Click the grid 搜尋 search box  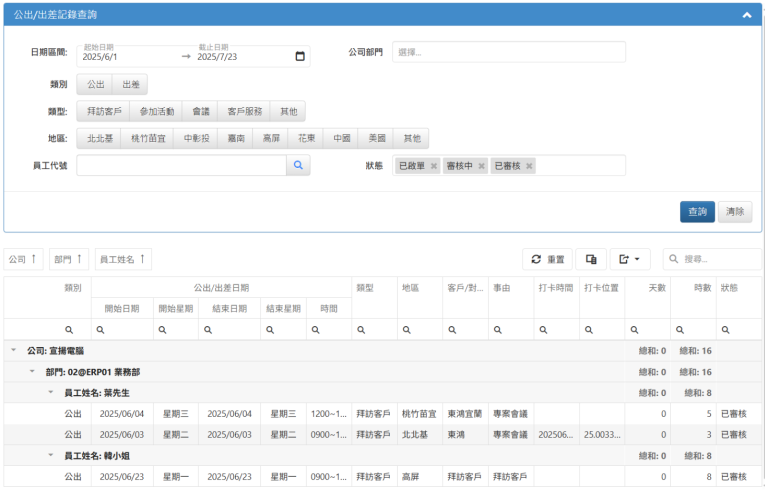click(712, 259)
